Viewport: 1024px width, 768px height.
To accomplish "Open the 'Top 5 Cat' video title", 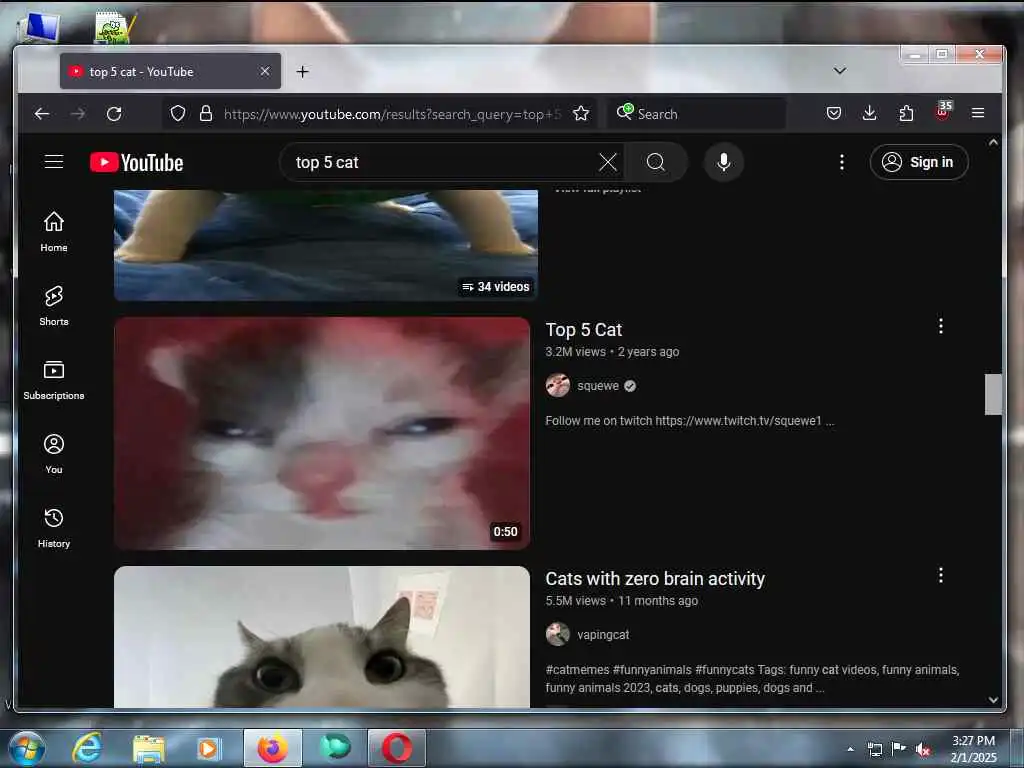I will 584,330.
